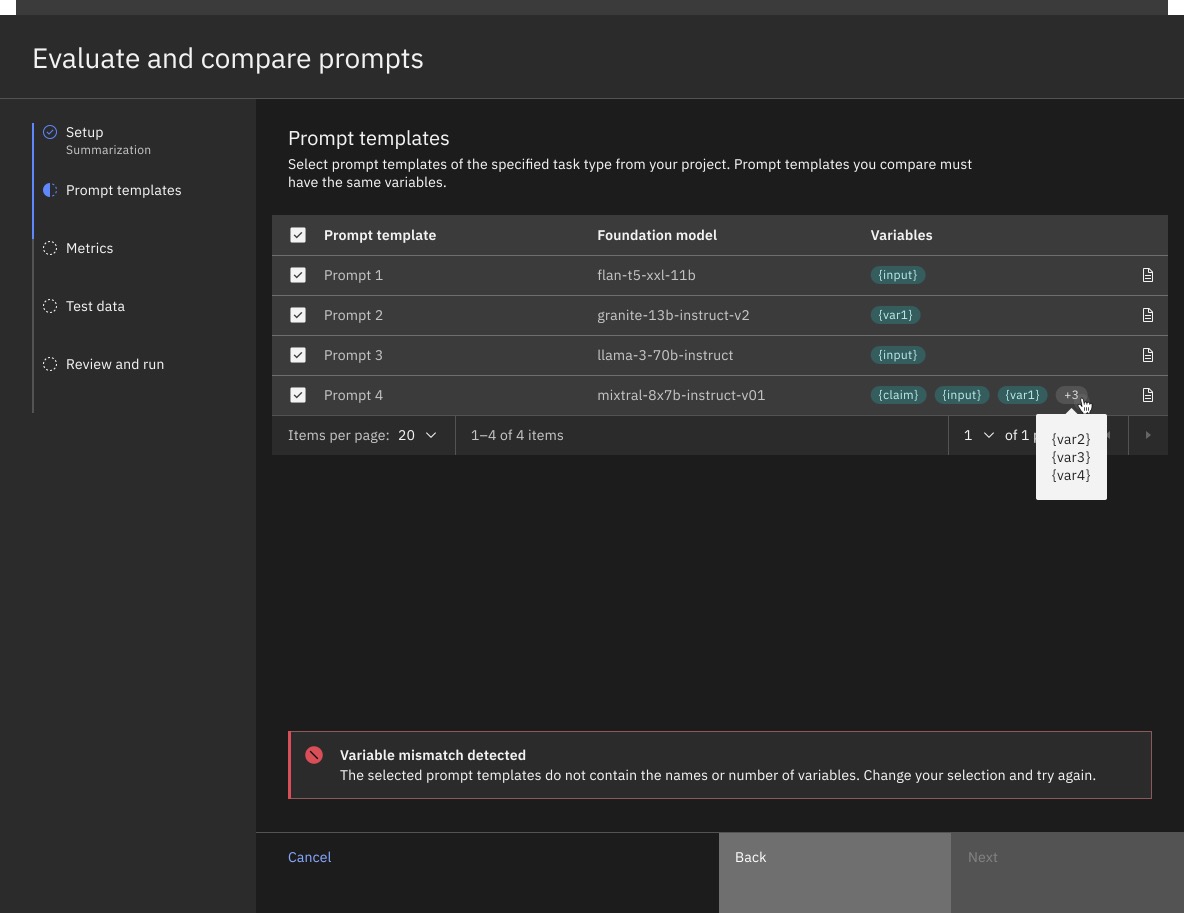
Task: Click the Foundation model column header
Action: (657, 235)
